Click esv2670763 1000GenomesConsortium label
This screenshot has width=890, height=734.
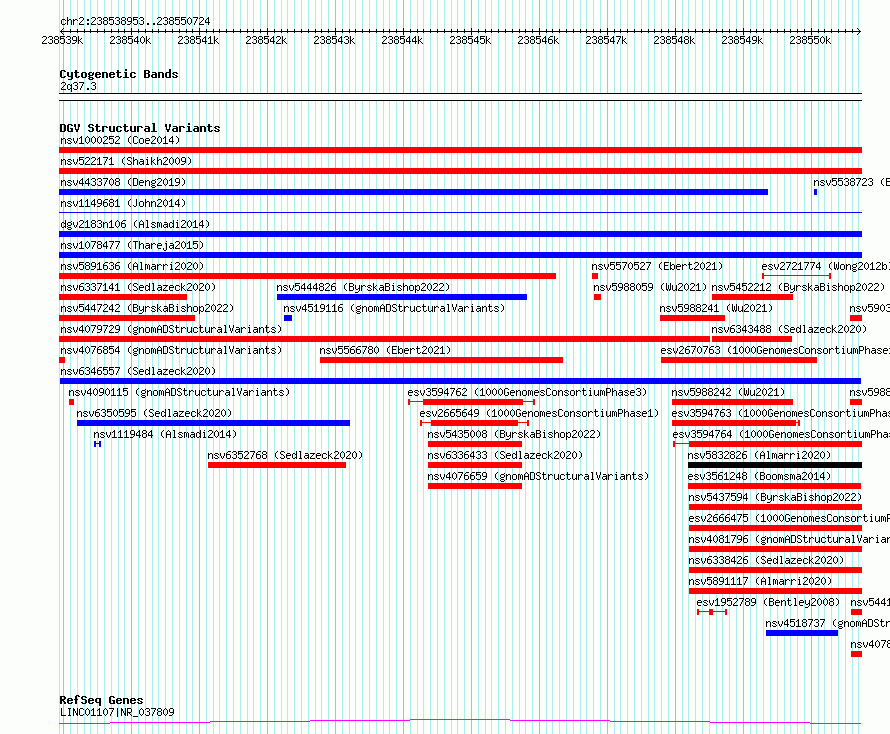pyautogui.click(x=775, y=350)
